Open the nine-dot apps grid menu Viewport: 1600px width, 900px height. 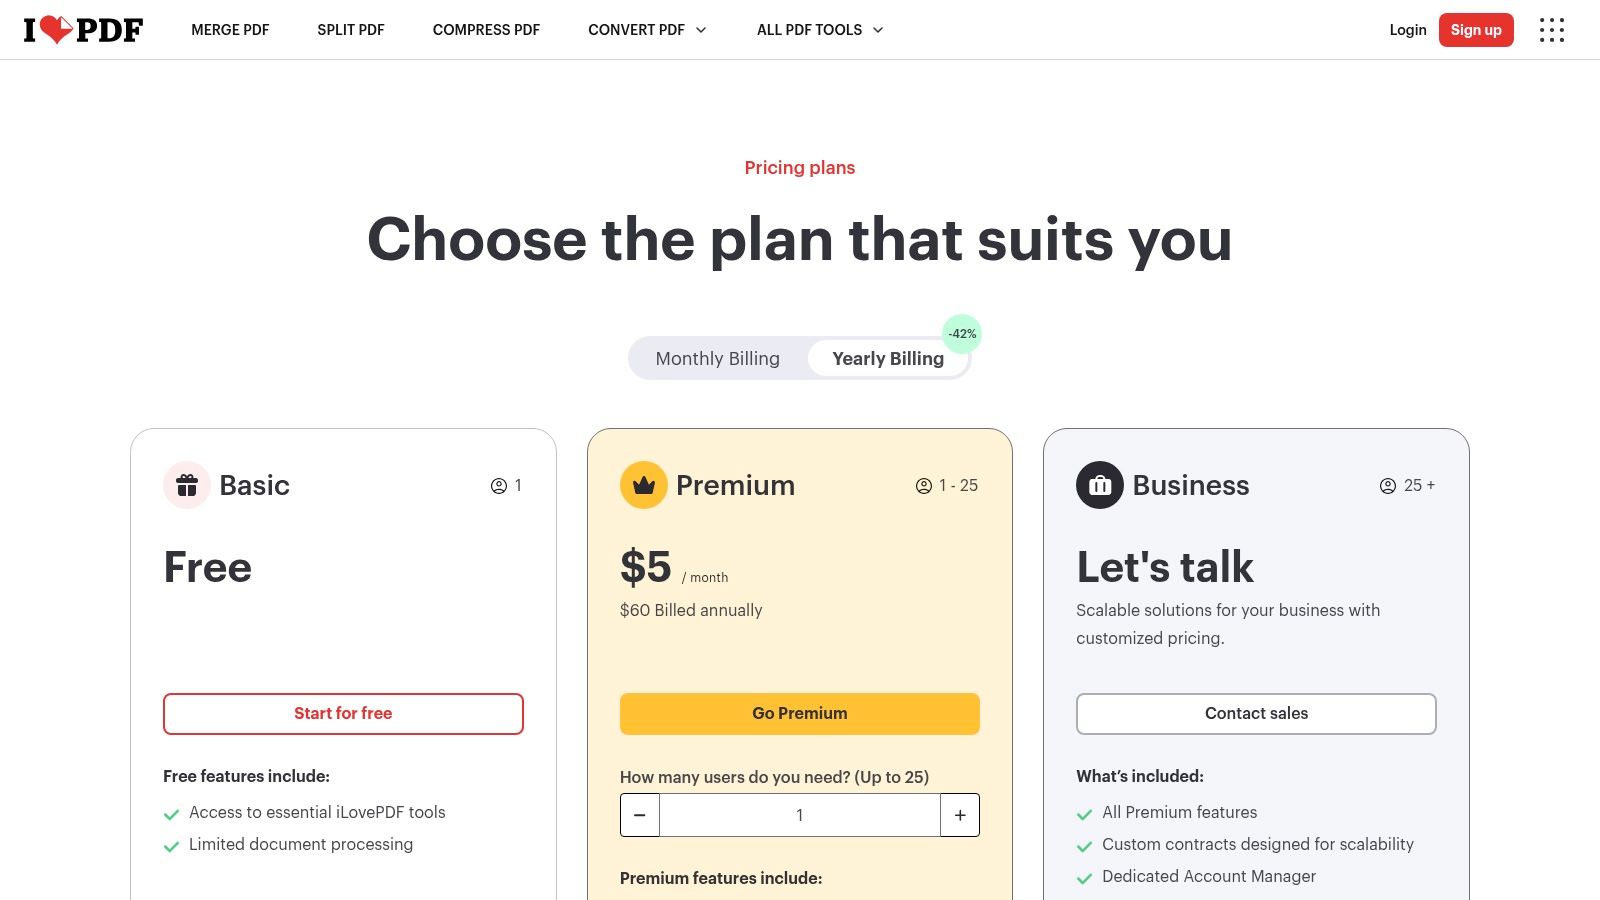click(x=1551, y=30)
